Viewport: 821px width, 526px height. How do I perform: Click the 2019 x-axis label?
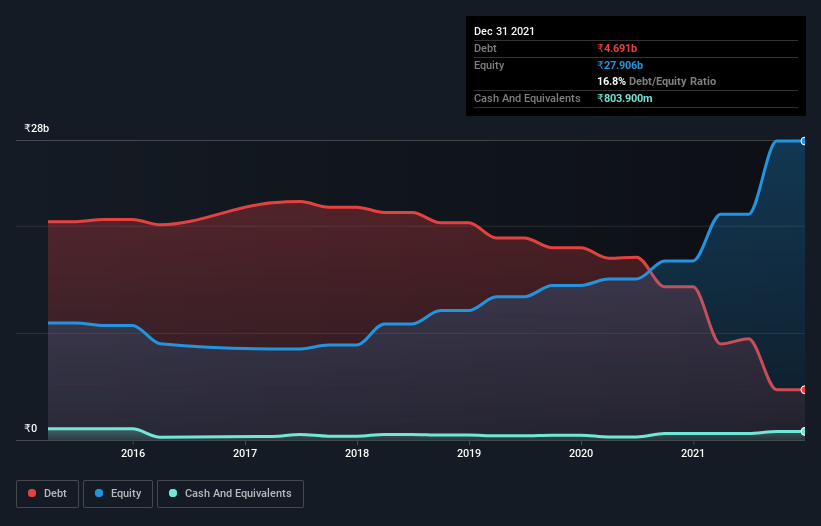pos(469,453)
